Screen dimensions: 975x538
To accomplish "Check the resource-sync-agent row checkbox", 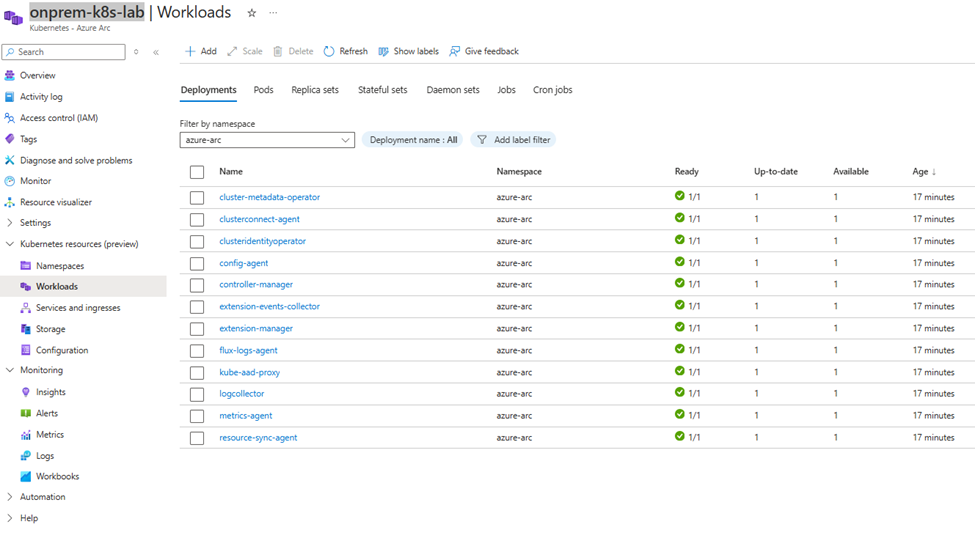I will click(x=197, y=438).
